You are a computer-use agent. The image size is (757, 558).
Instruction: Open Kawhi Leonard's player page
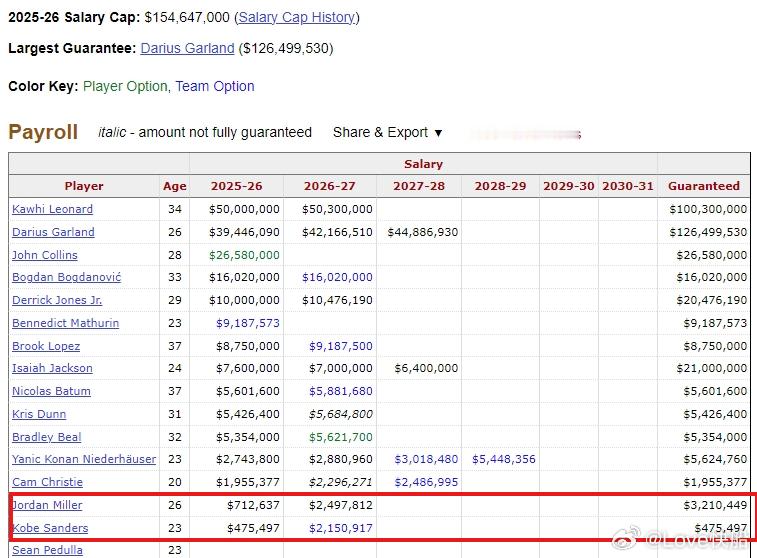pos(52,209)
